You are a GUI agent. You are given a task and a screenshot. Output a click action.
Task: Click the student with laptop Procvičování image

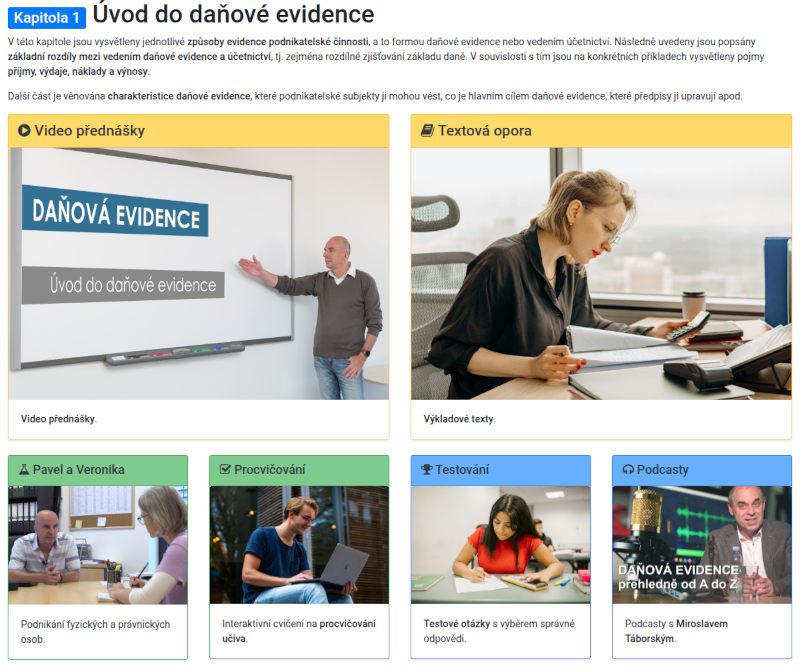(x=298, y=545)
